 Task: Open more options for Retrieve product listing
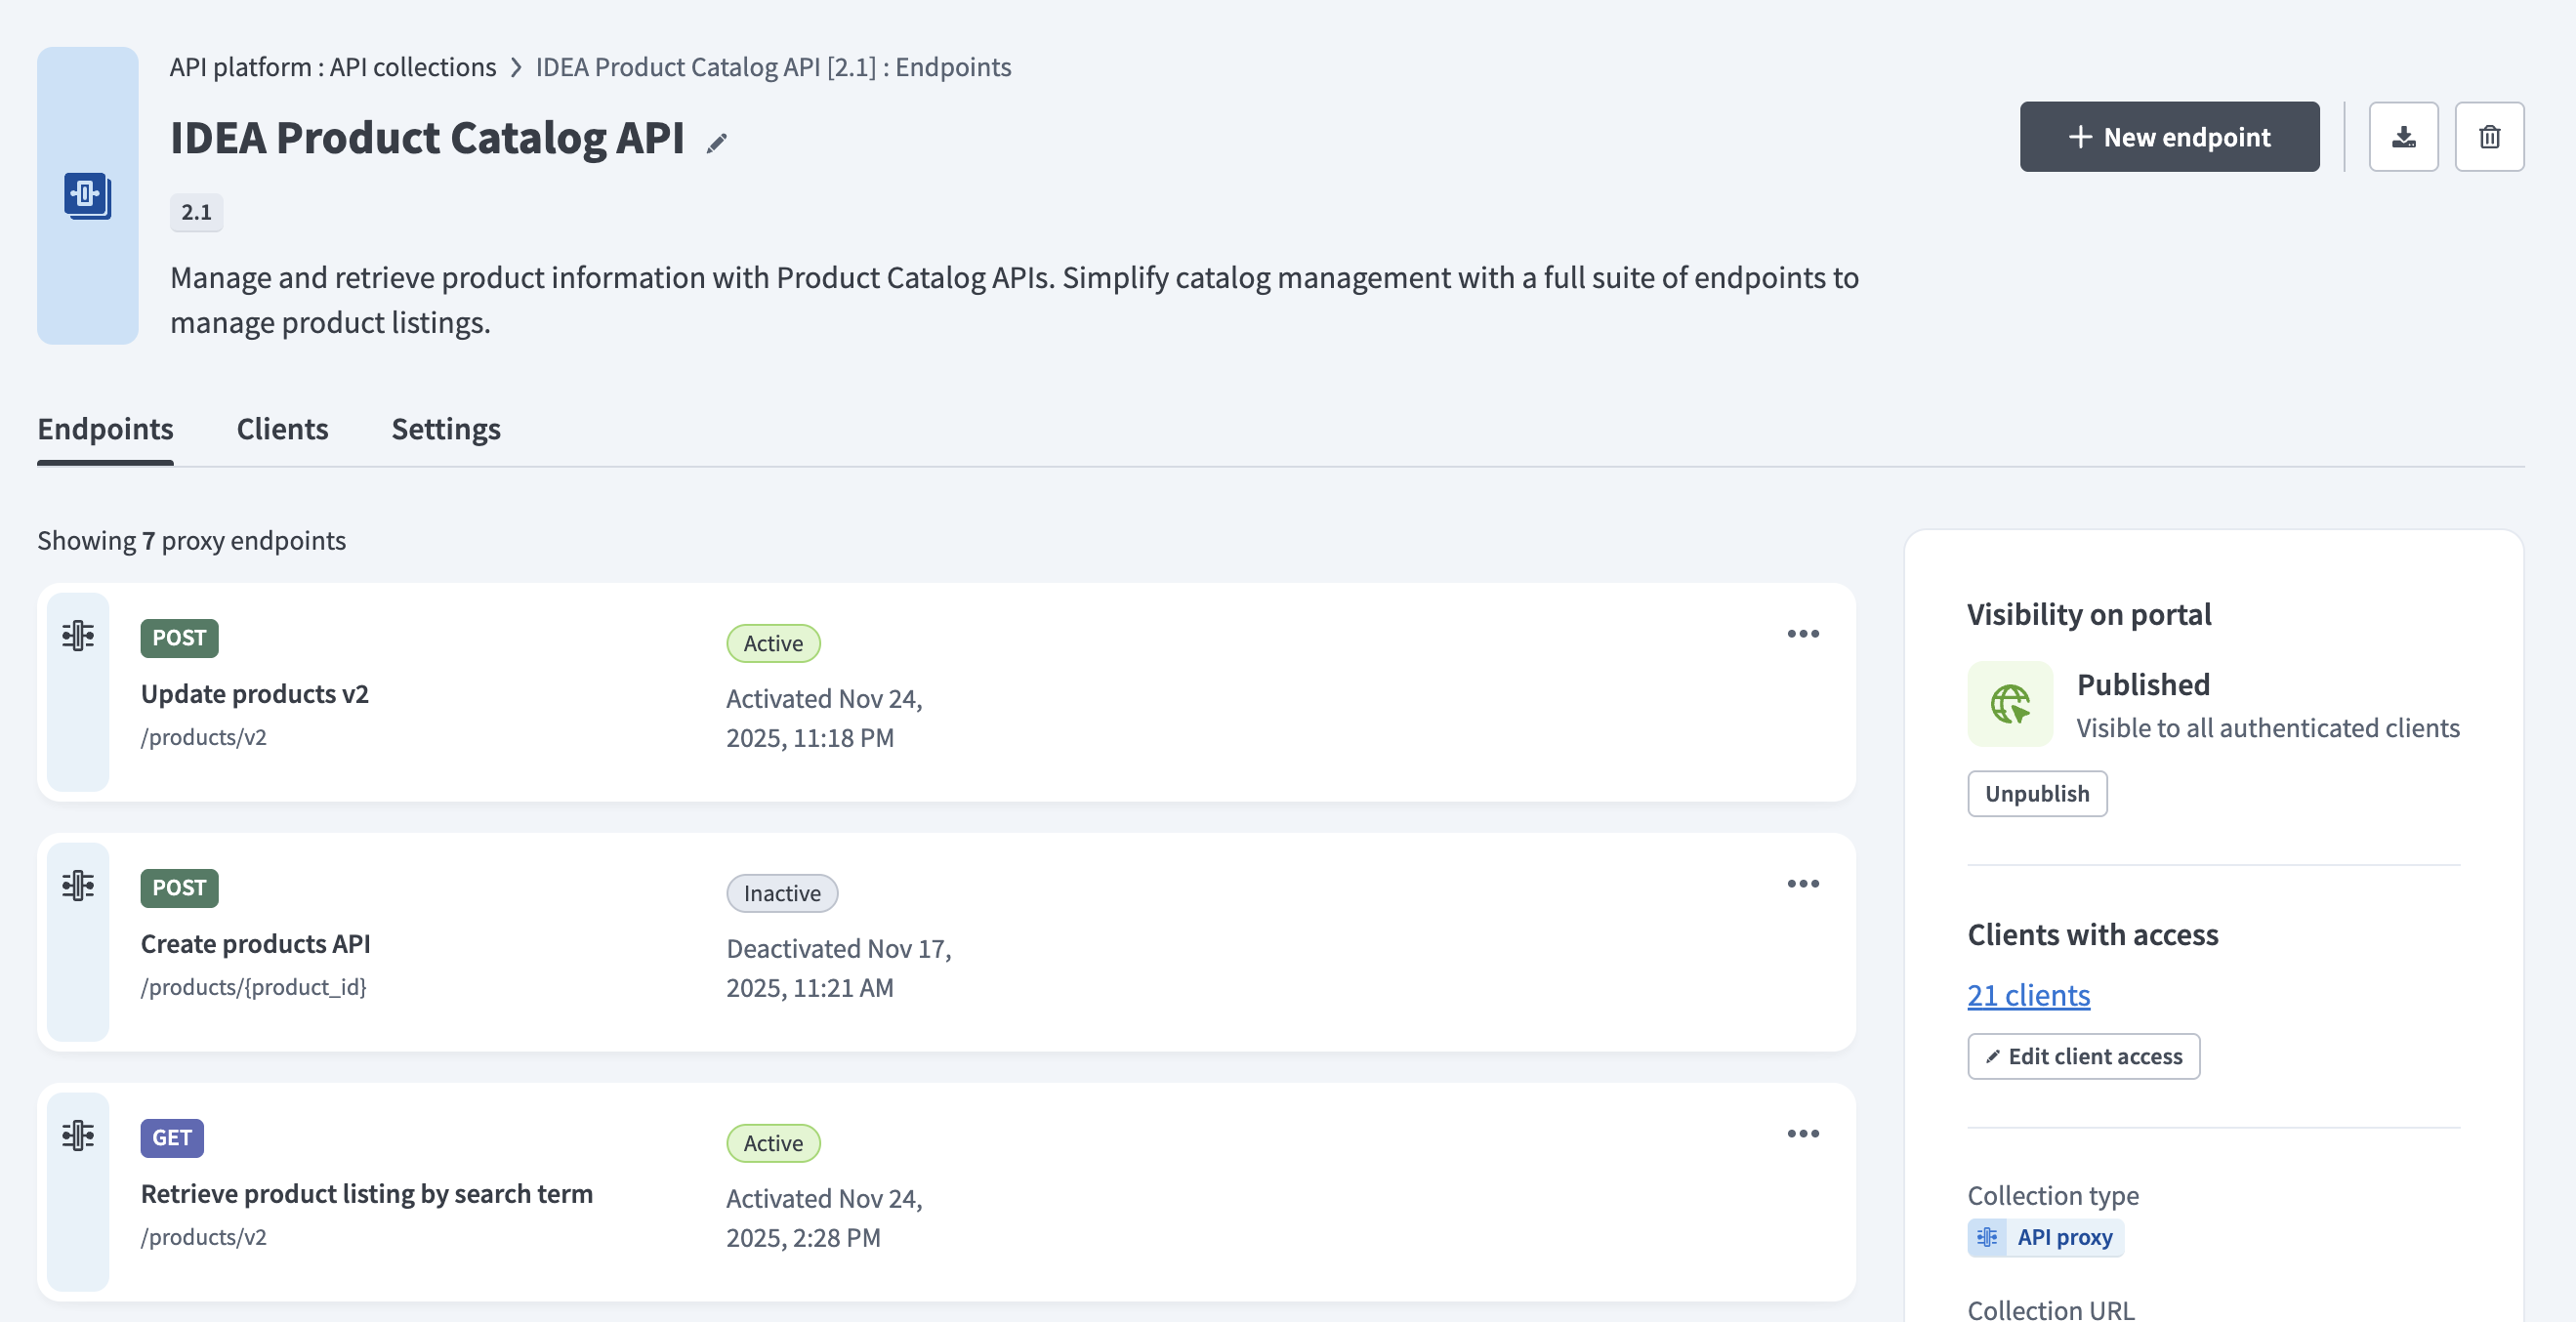(x=1803, y=1134)
